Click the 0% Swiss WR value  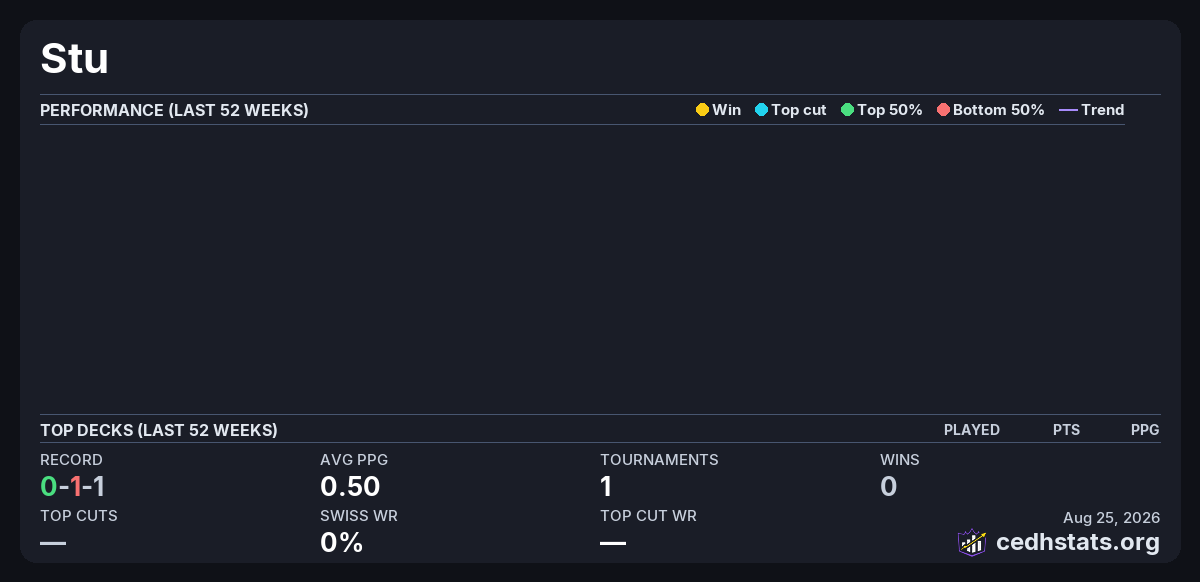[x=341, y=543]
